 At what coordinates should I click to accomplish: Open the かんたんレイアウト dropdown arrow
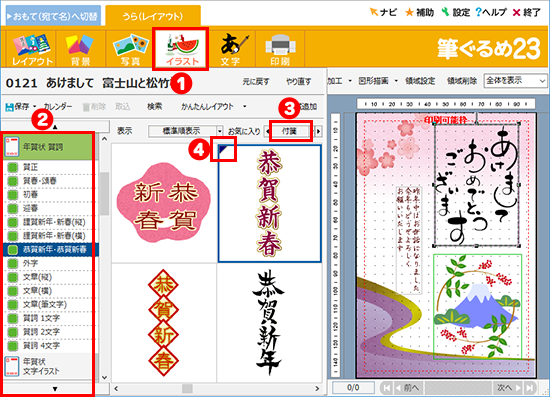pyautogui.click(x=244, y=107)
